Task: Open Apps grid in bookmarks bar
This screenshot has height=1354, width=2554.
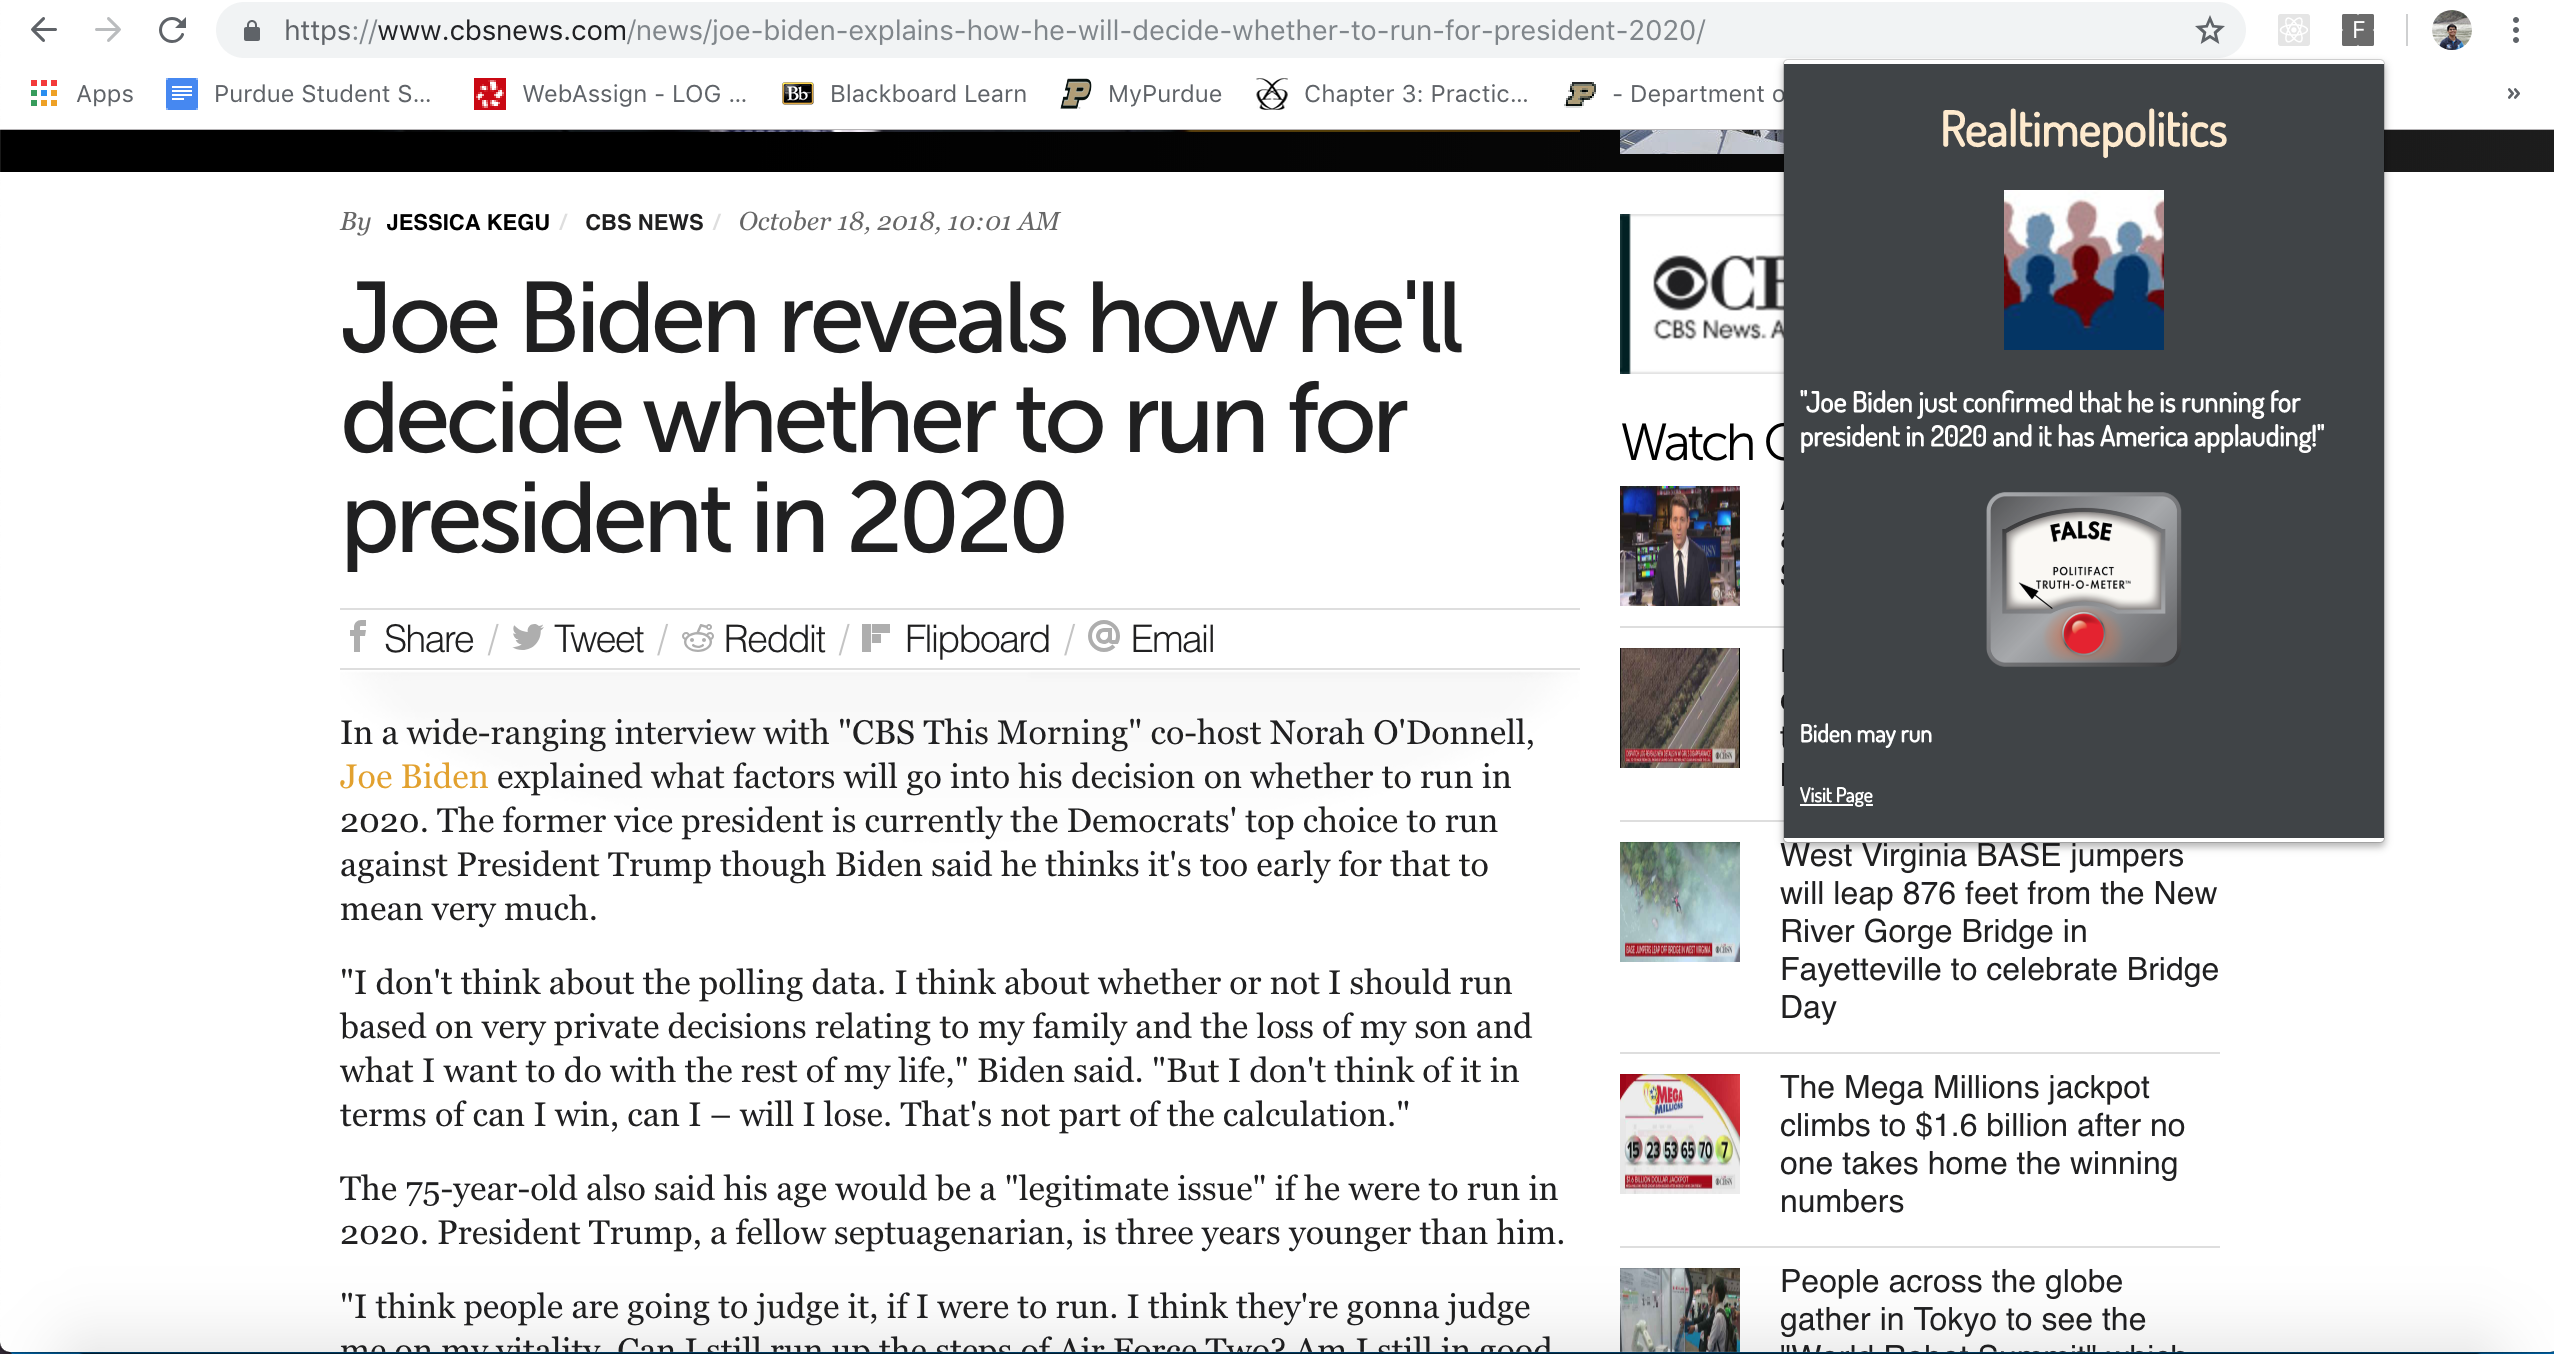Action: (x=82, y=94)
